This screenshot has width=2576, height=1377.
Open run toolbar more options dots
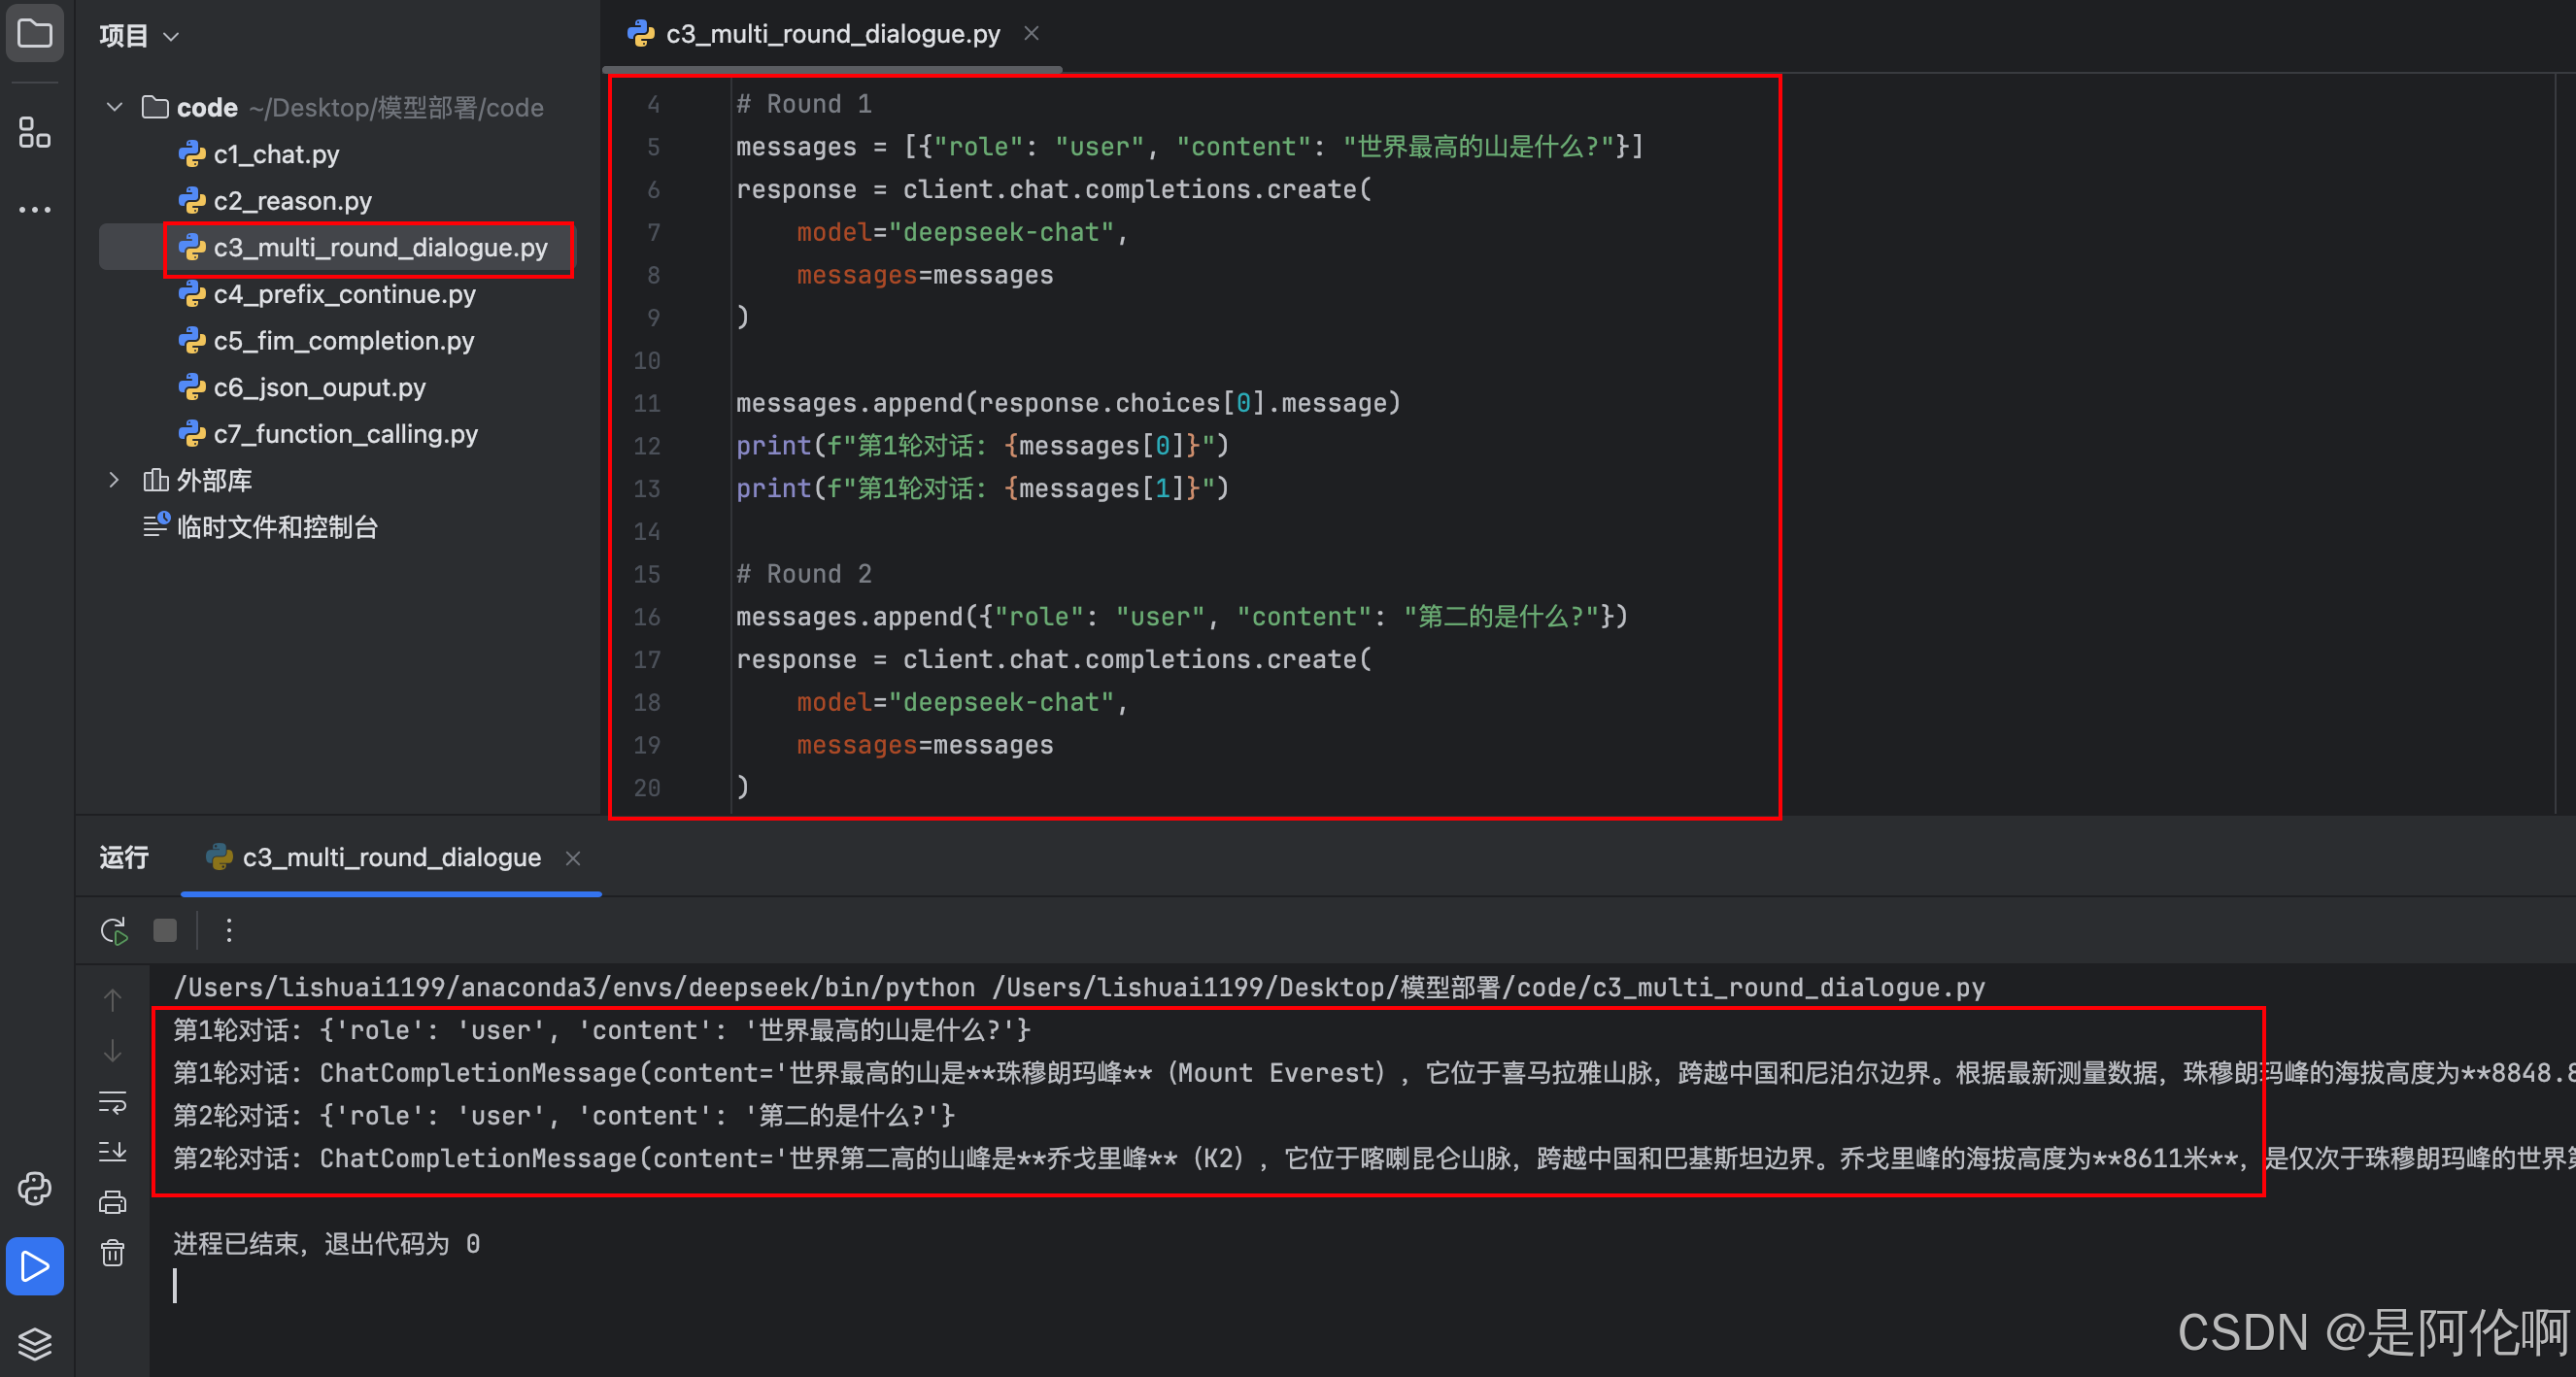tap(229, 931)
